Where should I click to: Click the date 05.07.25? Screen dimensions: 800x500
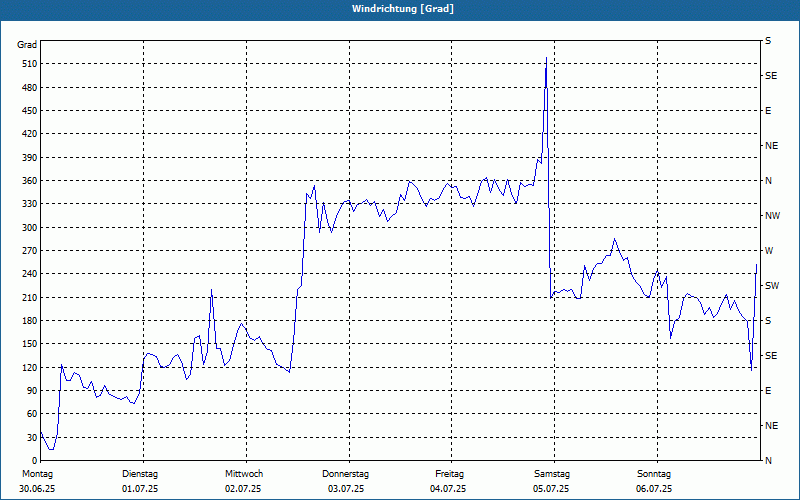tap(551, 489)
